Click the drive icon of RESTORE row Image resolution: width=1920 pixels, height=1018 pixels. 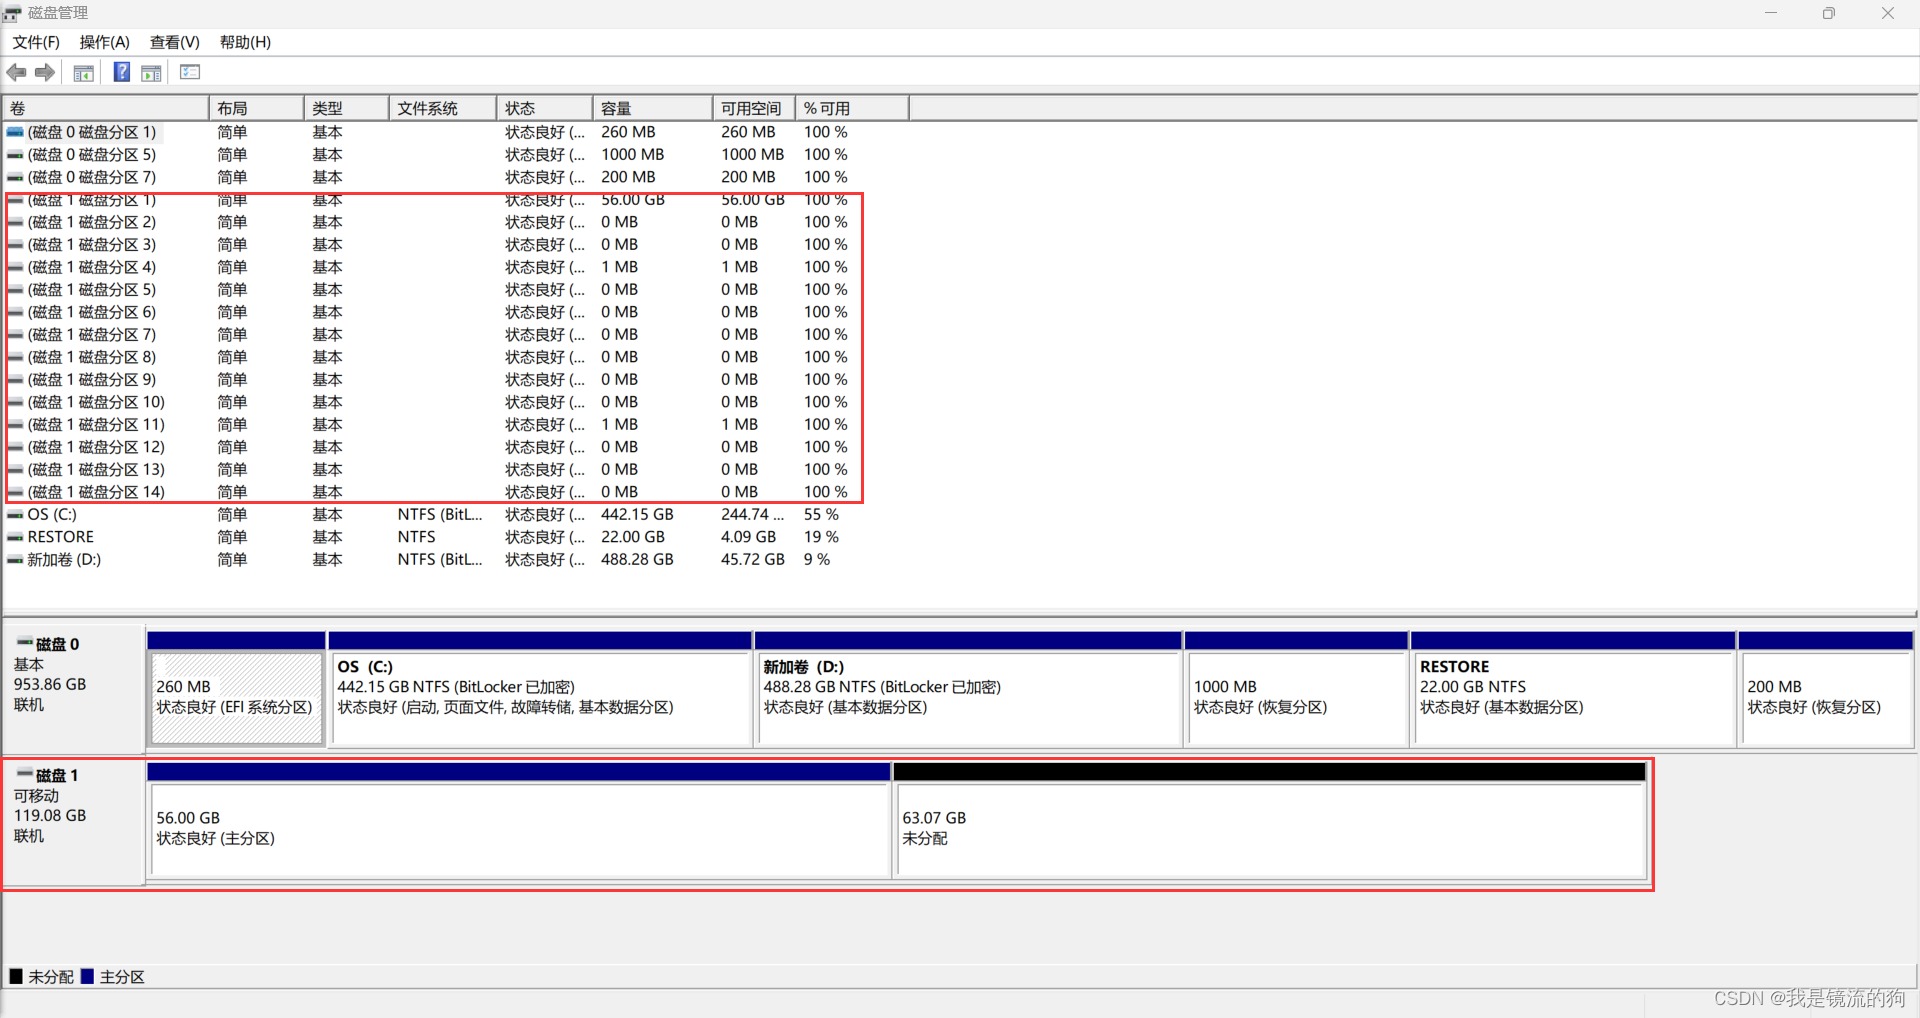coord(15,537)
